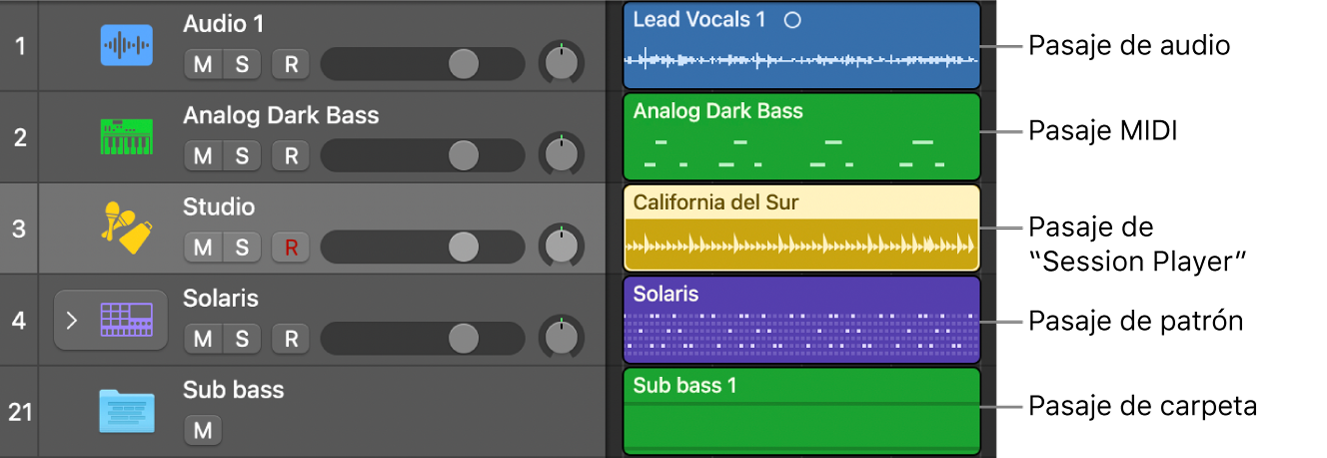Viewport: 1327px width, 458px height.
Task: Click the Solaris drum machine grid icon
Action: (126, 320)
